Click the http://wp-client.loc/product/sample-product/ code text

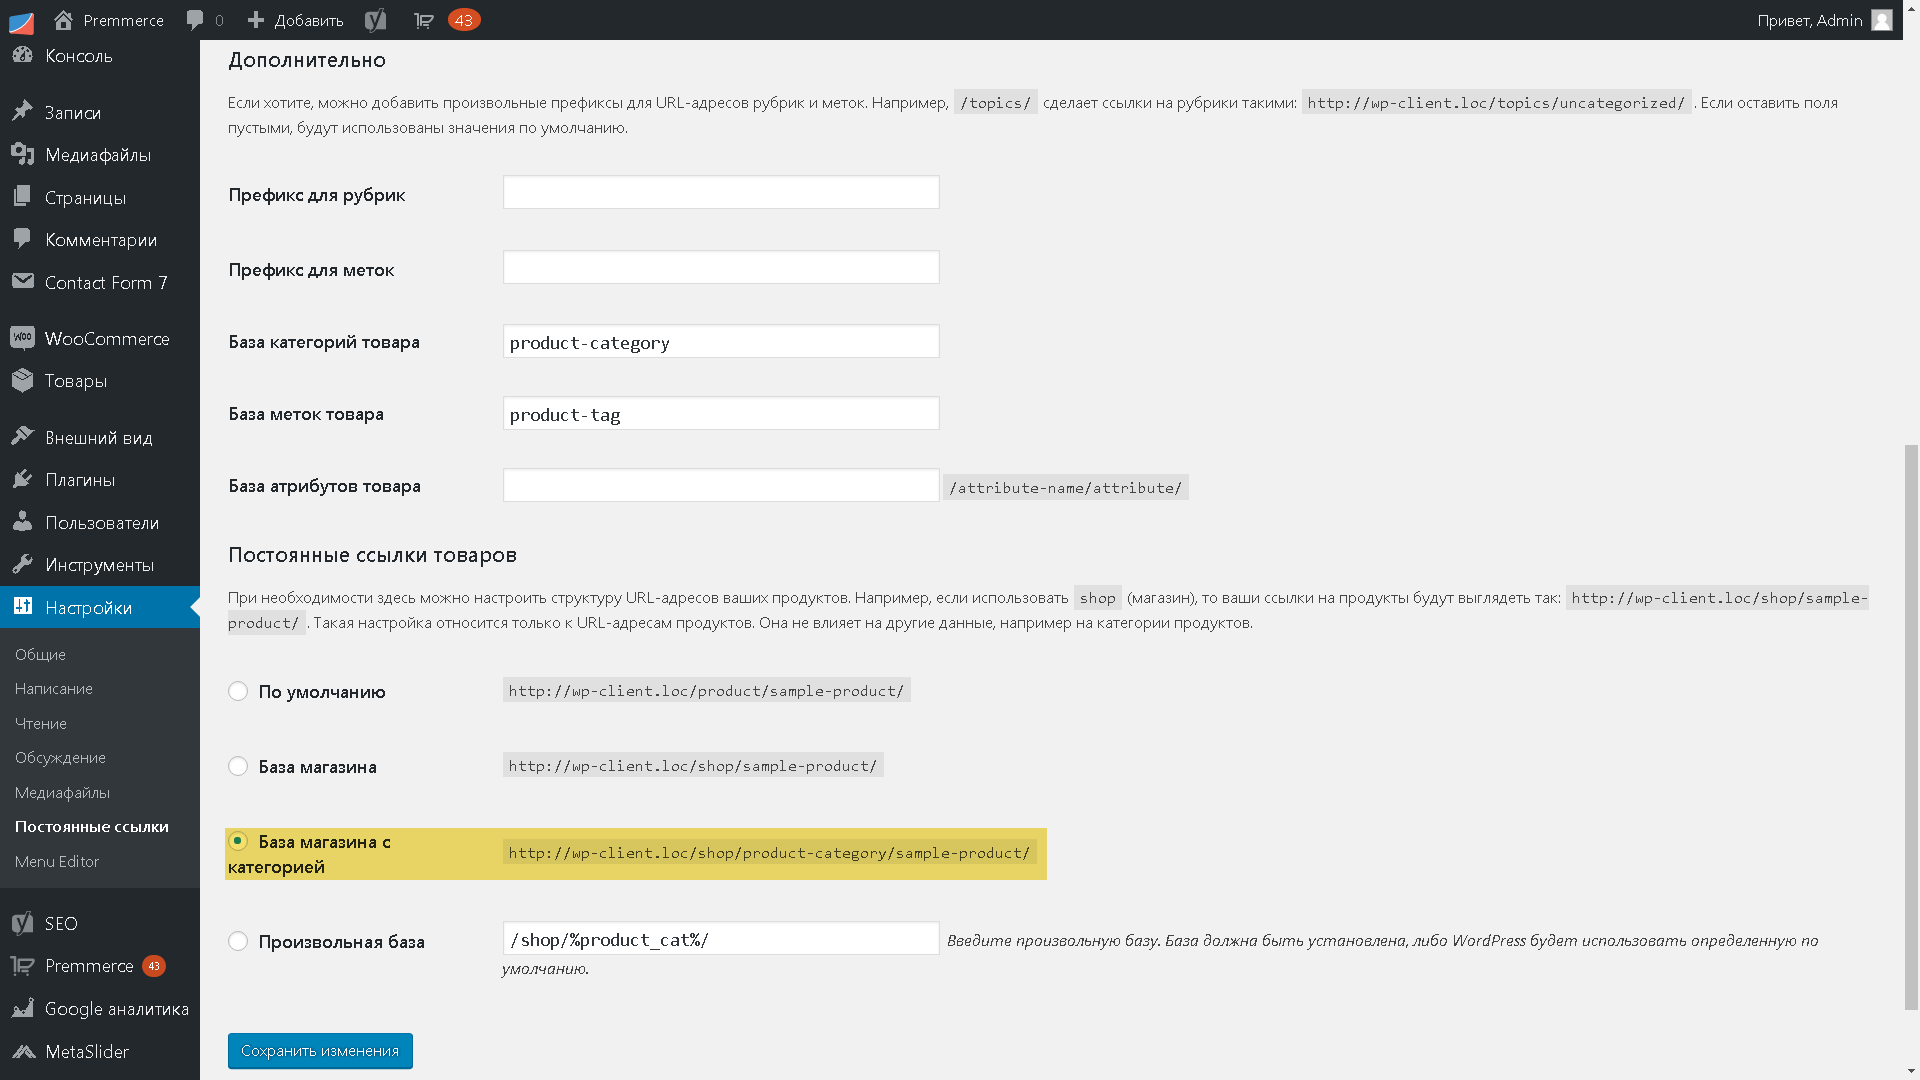pos(706,690)
